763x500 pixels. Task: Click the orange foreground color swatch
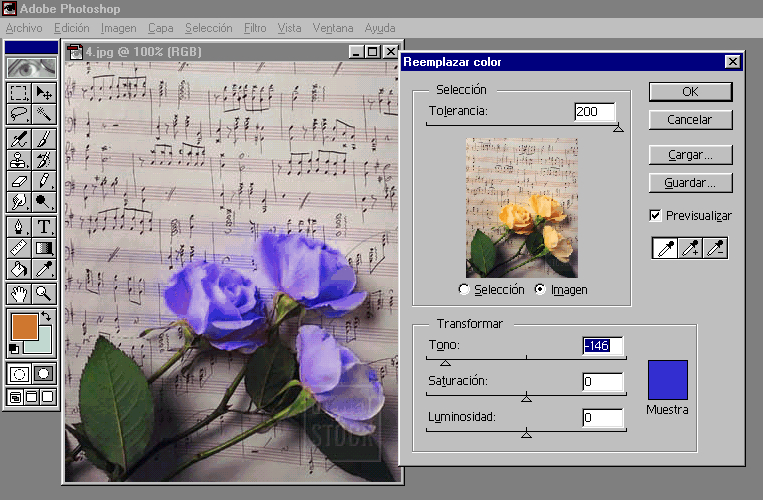click(24, 327)
